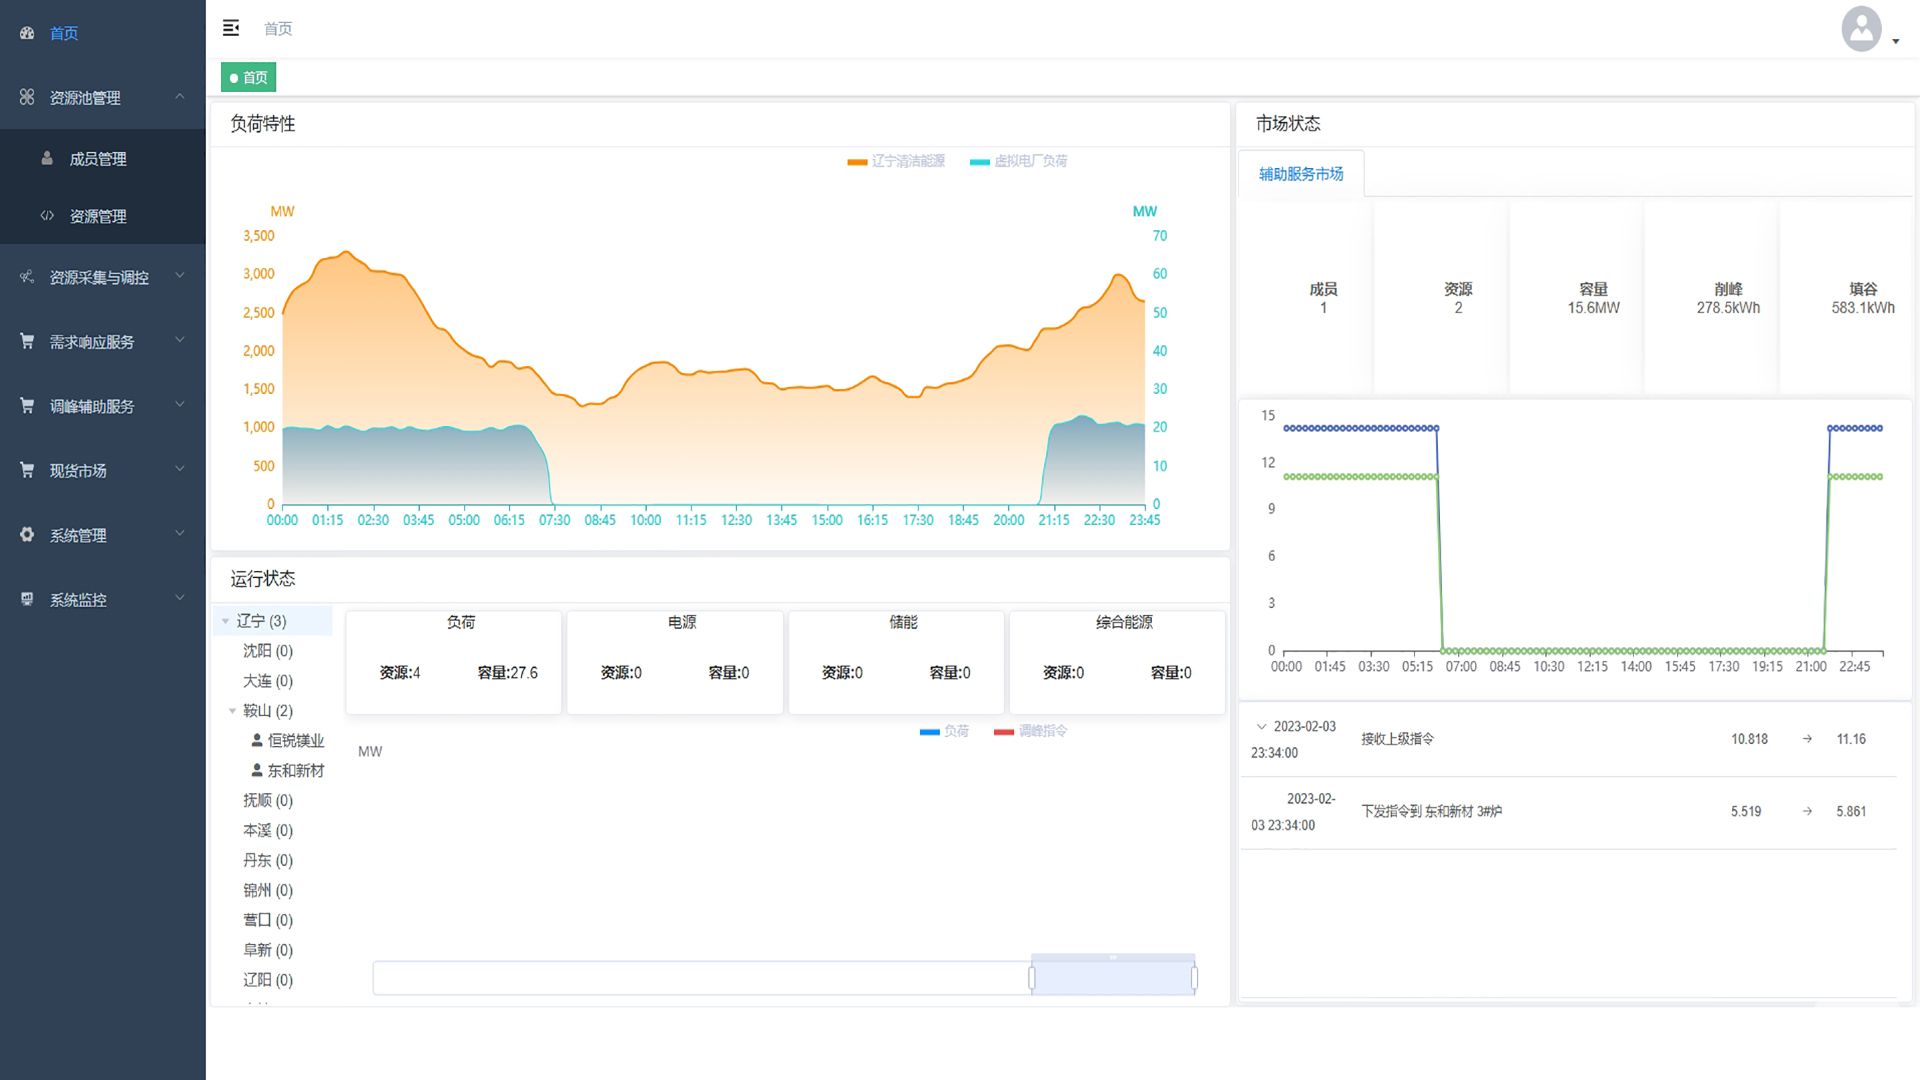Toggle 辽宁清洁能源 legend series

click(896, 161)
